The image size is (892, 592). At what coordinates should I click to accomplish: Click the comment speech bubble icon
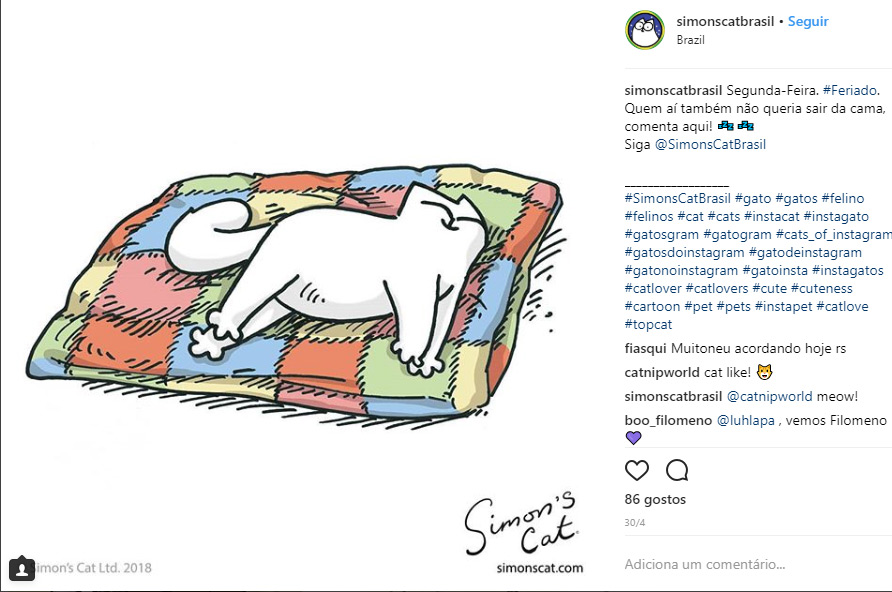tap(677, 470)
